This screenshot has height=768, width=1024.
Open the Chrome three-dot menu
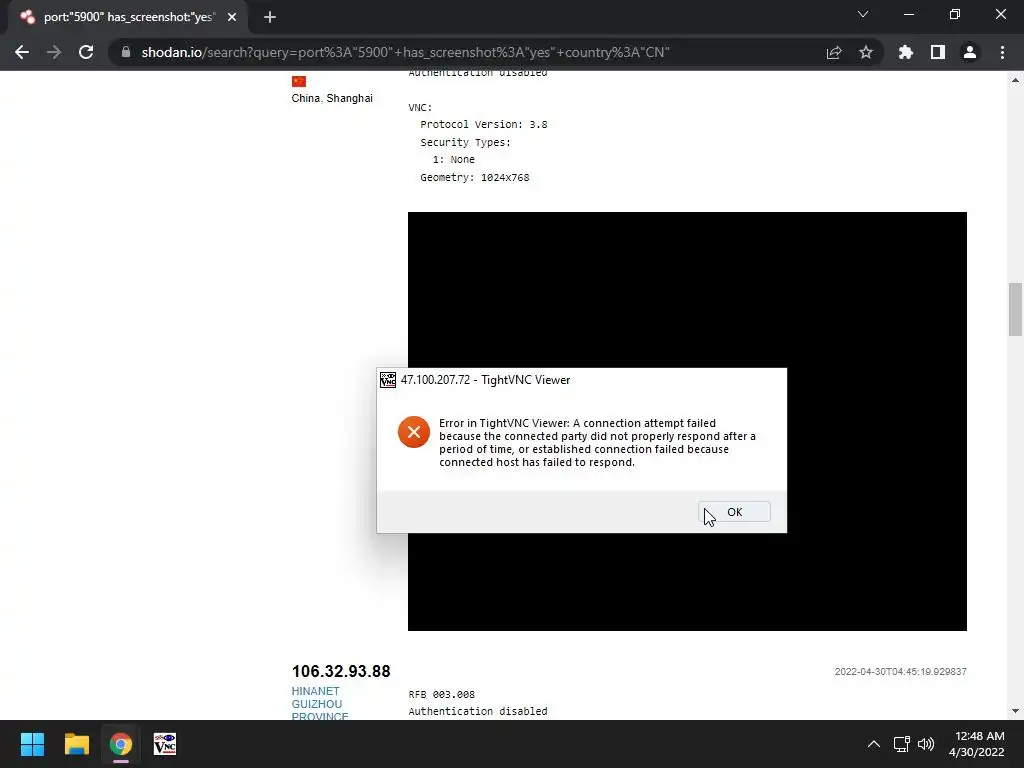pos(1002,52)
